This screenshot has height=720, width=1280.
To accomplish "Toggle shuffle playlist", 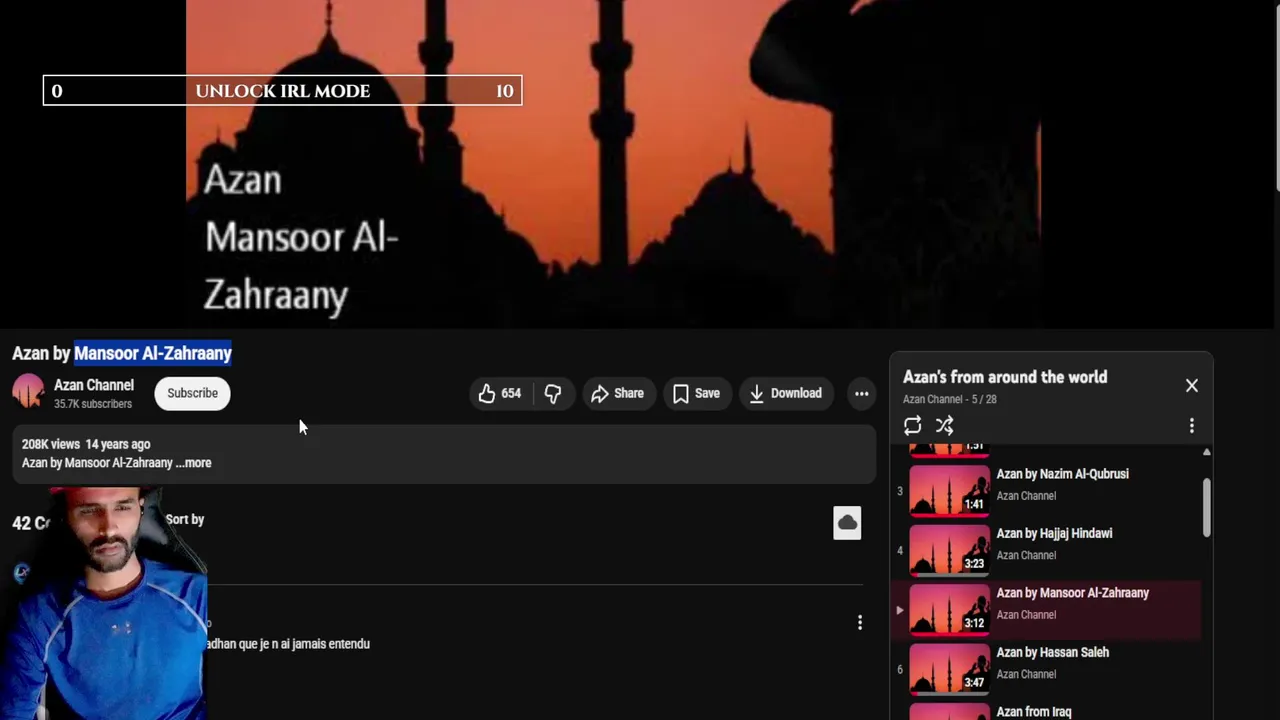I will click(944, 426).
